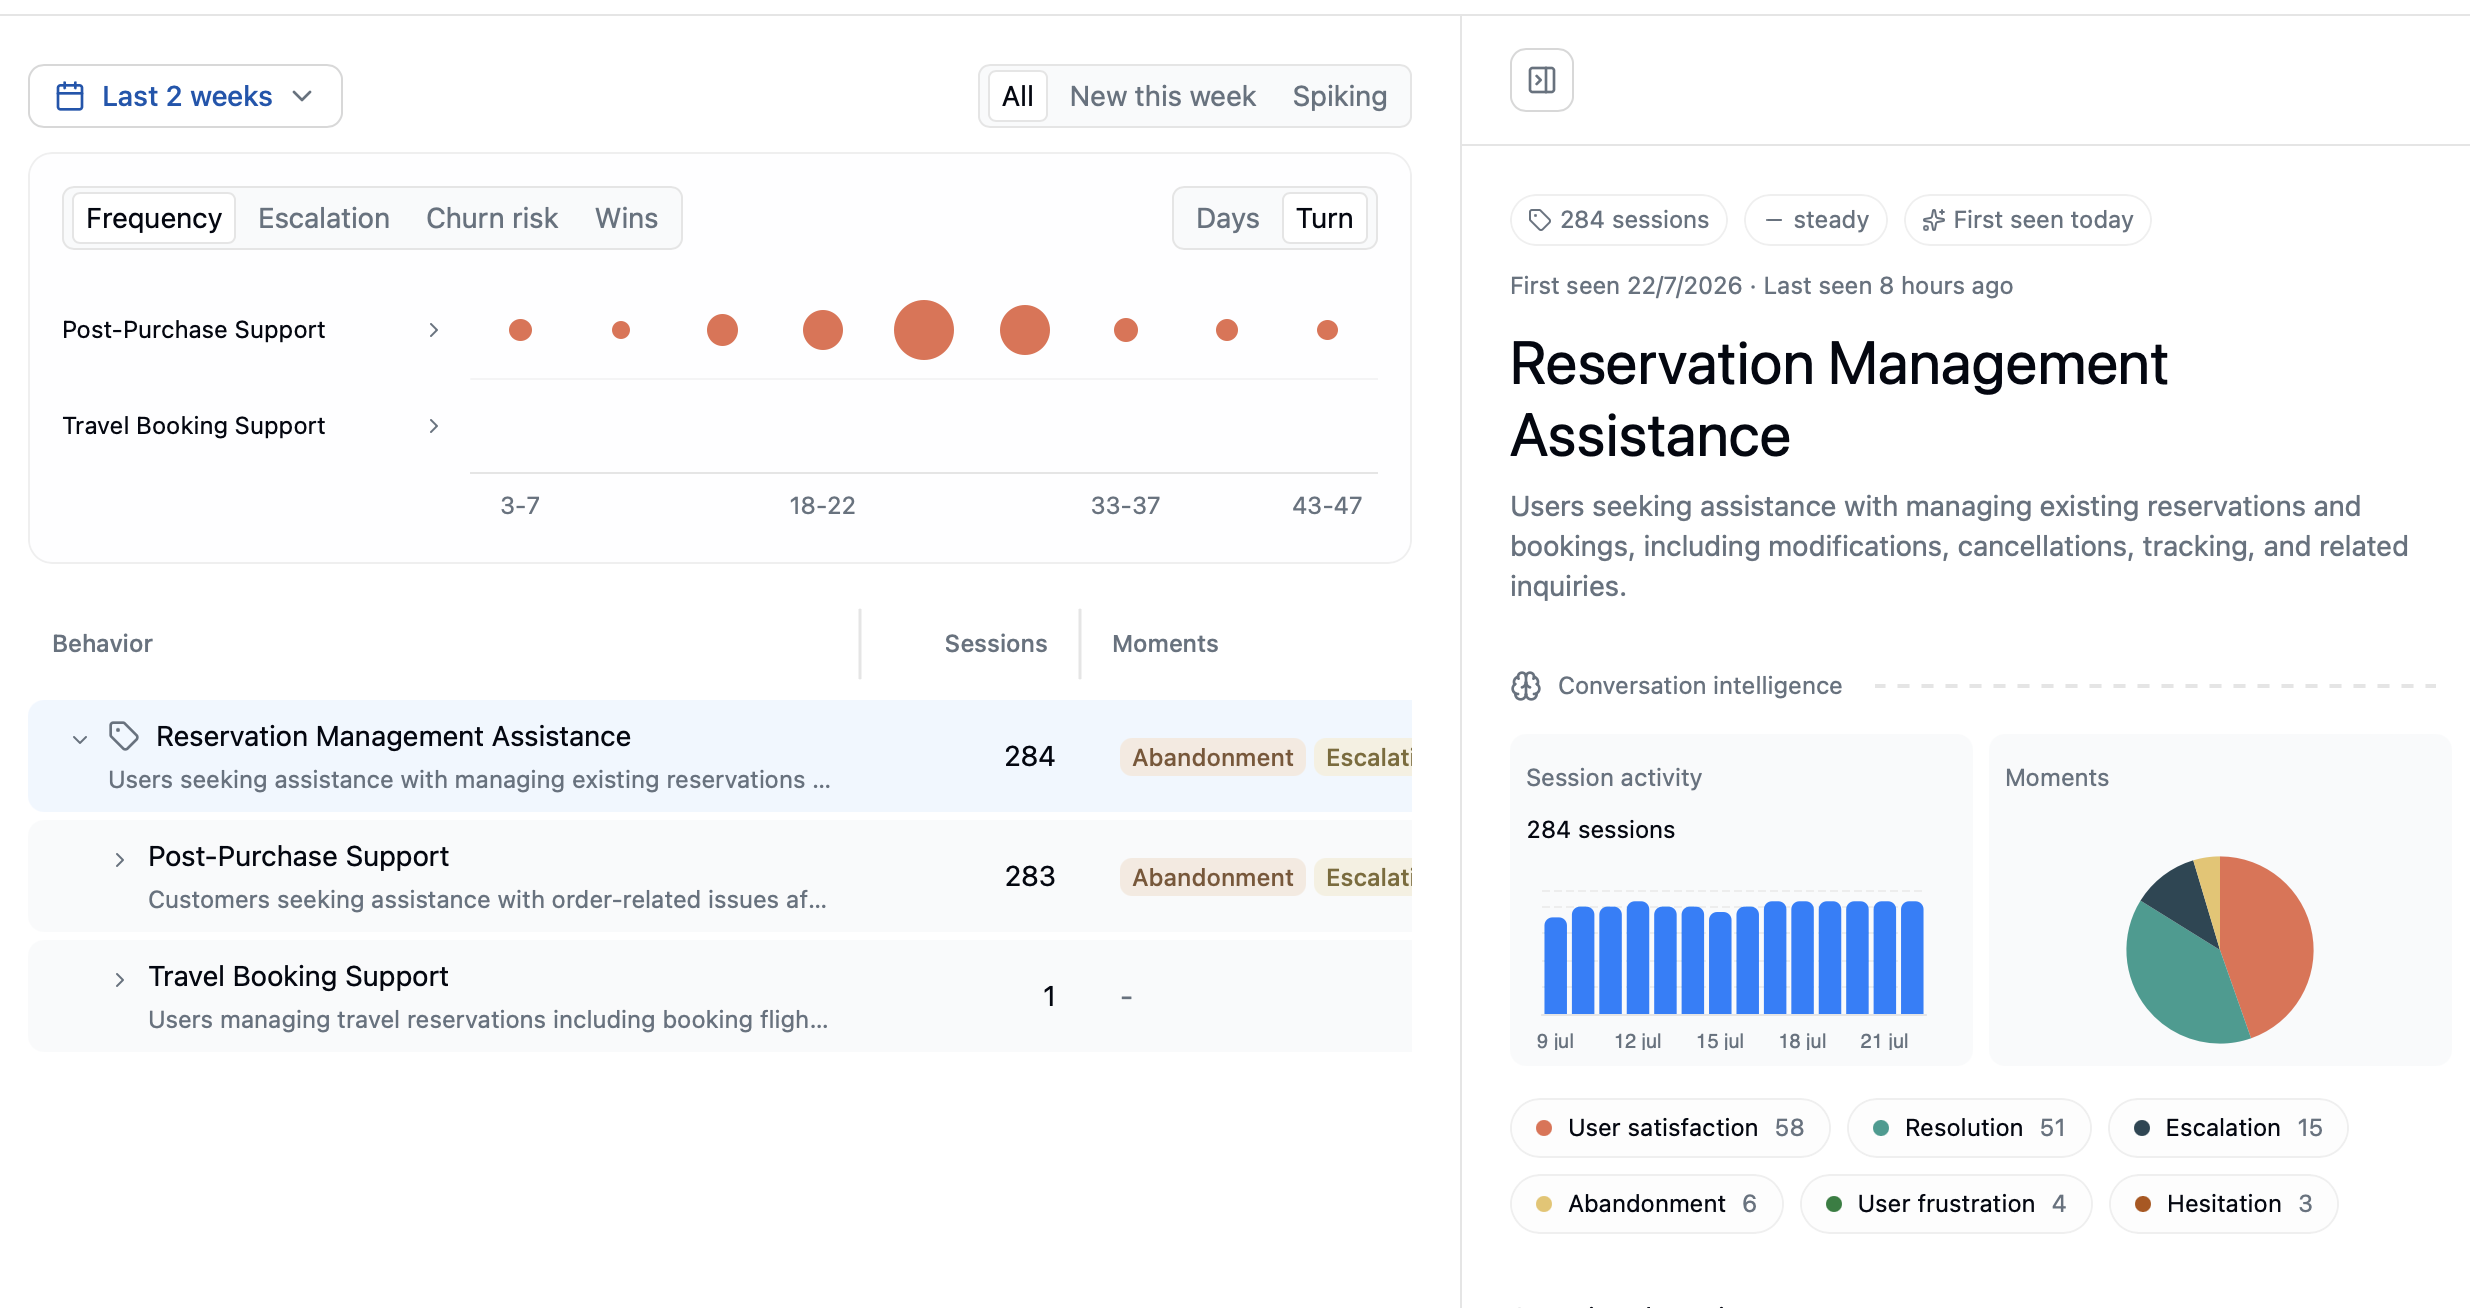This screenshot has width=2470, height=1308.
Task: Select Escalation 15 legend chip
Action: pyautogui.click(x=2228, y=1128)
